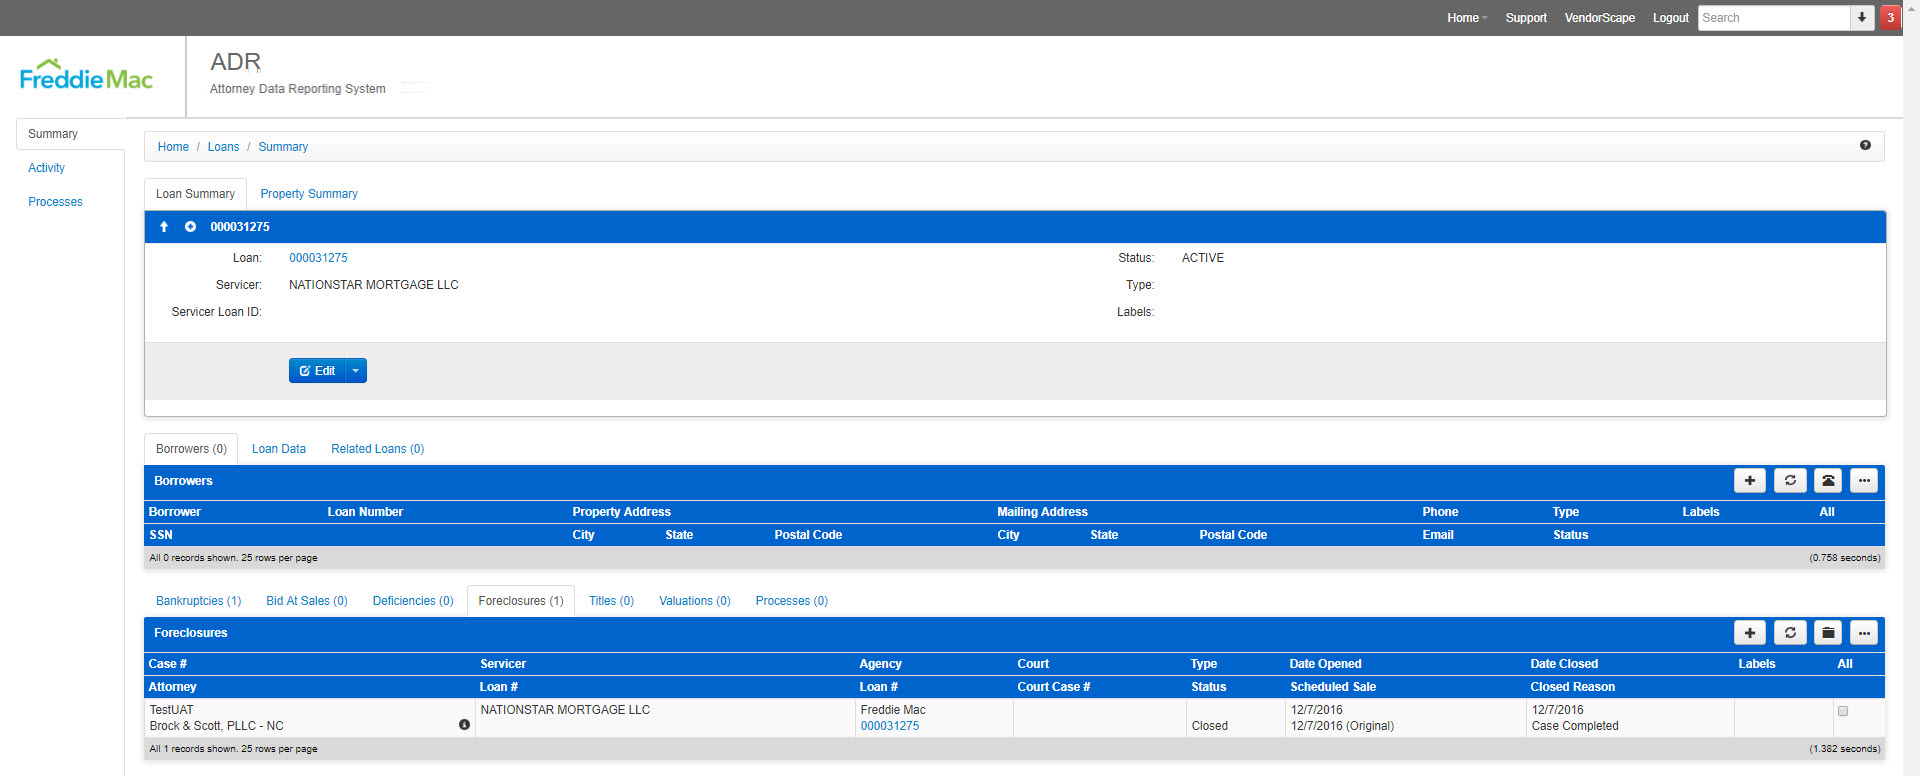1920x776 pixels.
Task: Open the Related Loans (0) tab
Action: pos(378,449)
